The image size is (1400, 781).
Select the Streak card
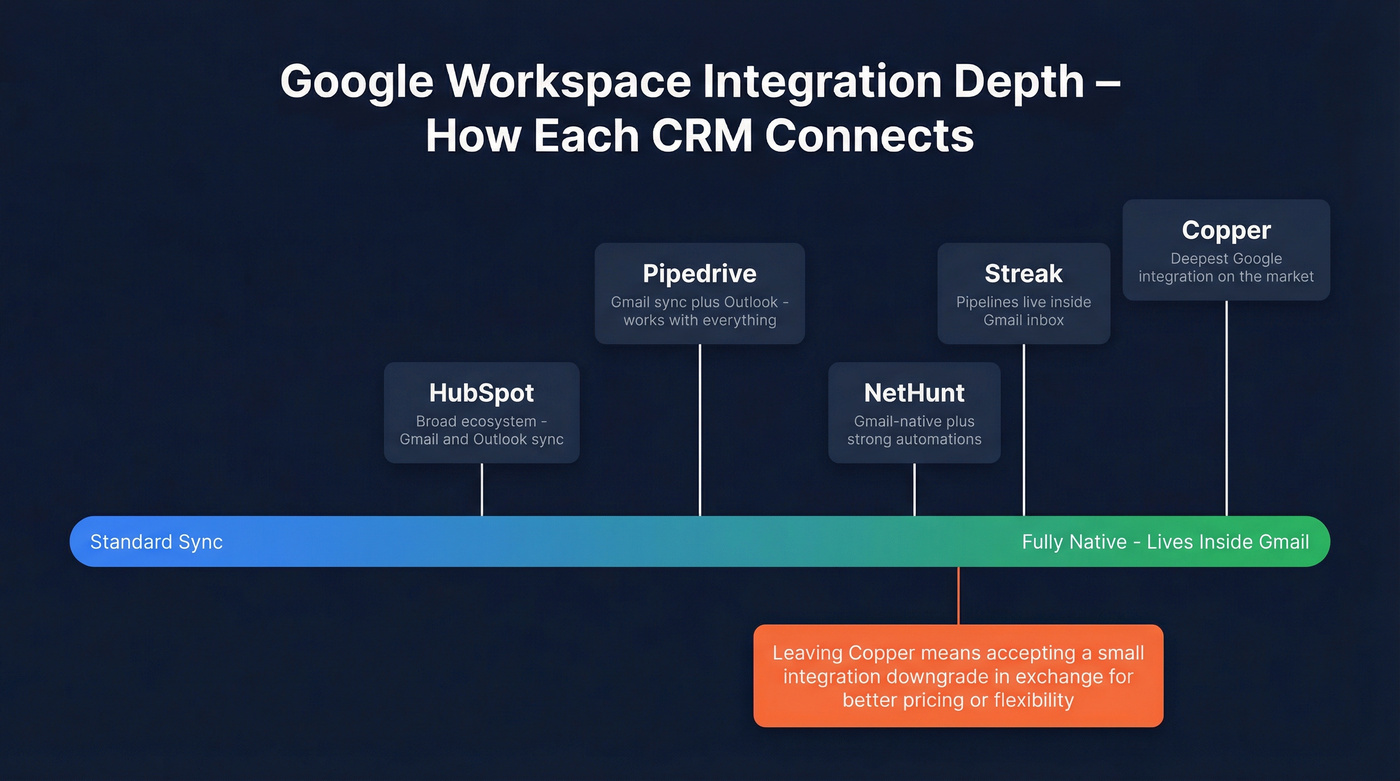pos(1023,293)
